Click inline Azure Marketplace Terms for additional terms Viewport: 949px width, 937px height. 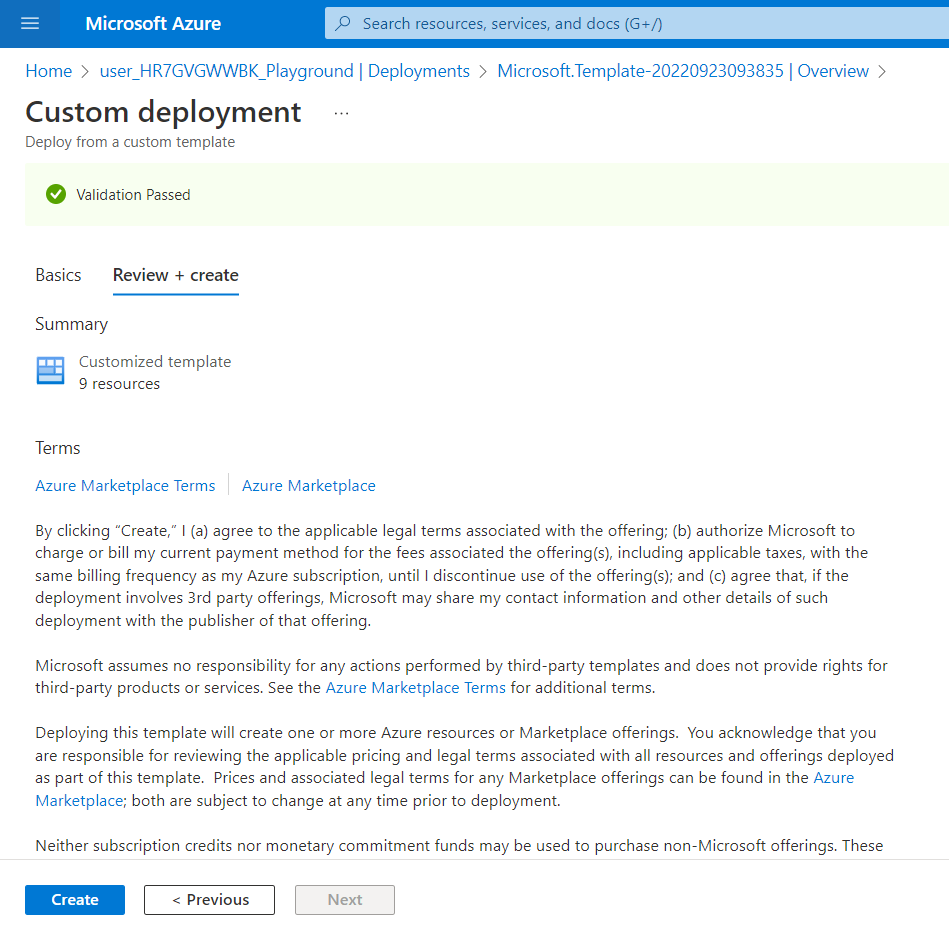[x=416, y=688]
